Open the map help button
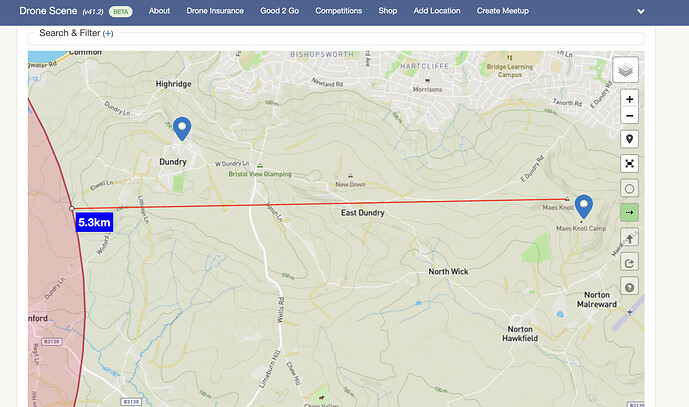The width and height of the screenshot is (689, 407). [x=629, y=287]
